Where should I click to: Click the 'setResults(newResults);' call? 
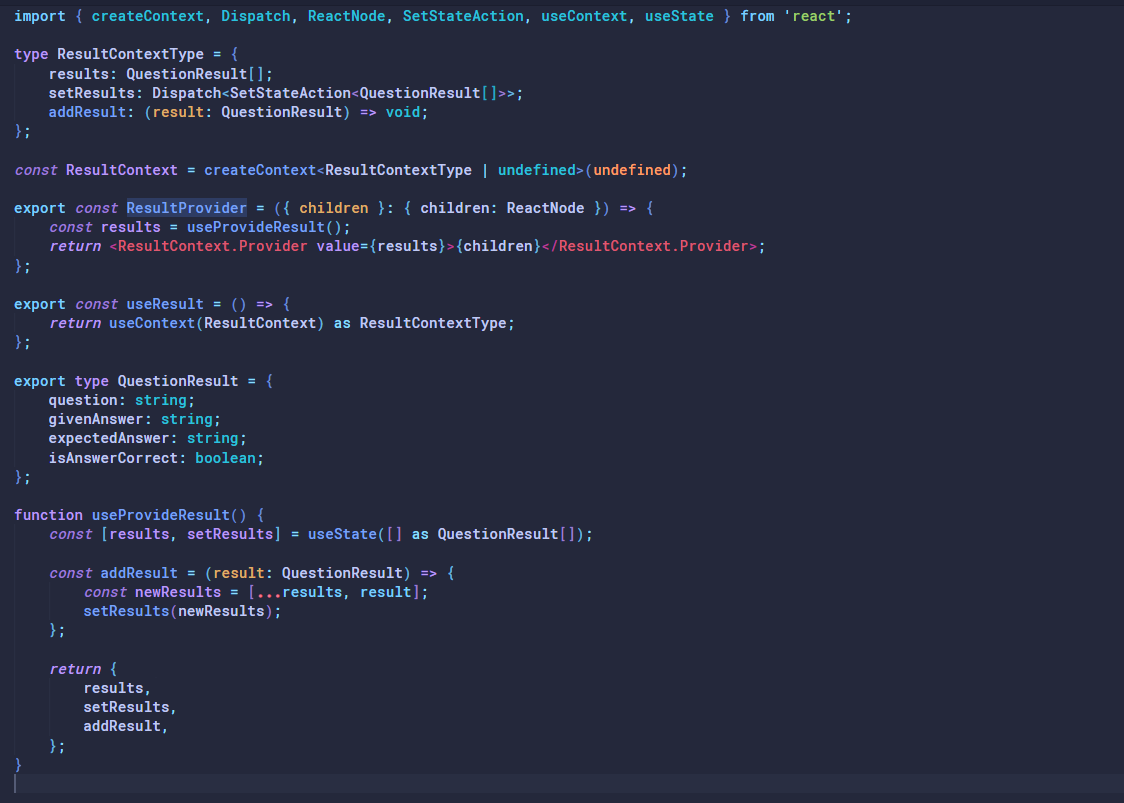click(182, 611)
